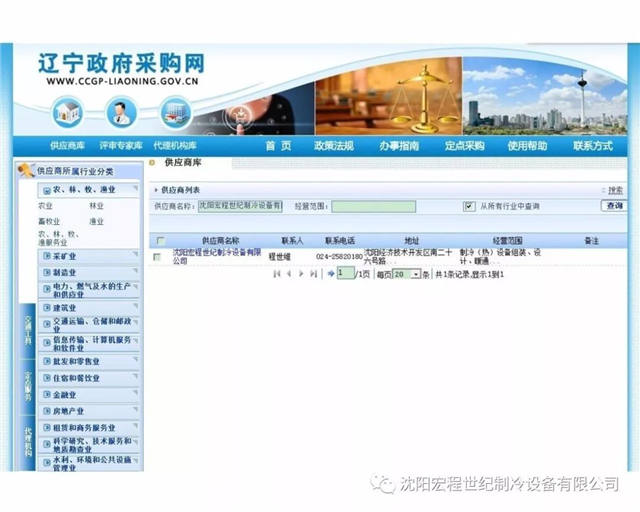Select the 渔业 subcategory
Image resolution: width=640 pixels, height=512 pixels.
96,222
